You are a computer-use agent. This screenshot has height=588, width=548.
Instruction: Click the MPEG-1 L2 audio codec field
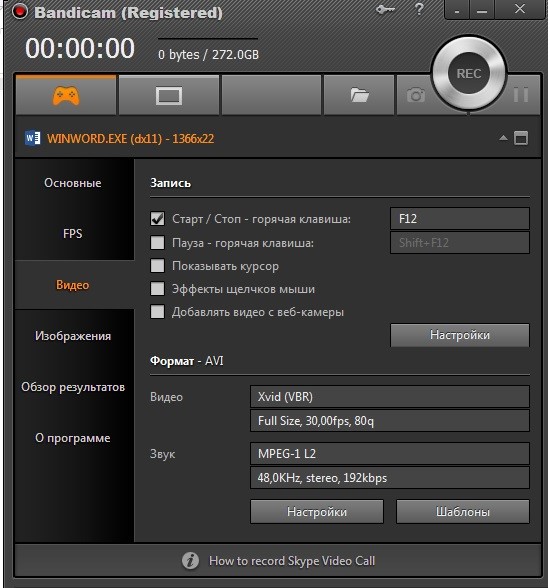(390, 454)
